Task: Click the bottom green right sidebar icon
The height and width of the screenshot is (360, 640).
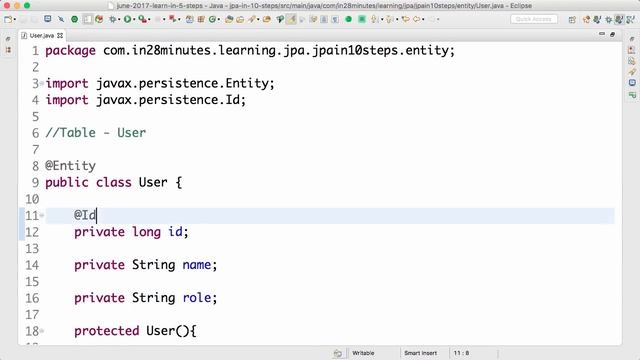Action: tap(632, 95)
